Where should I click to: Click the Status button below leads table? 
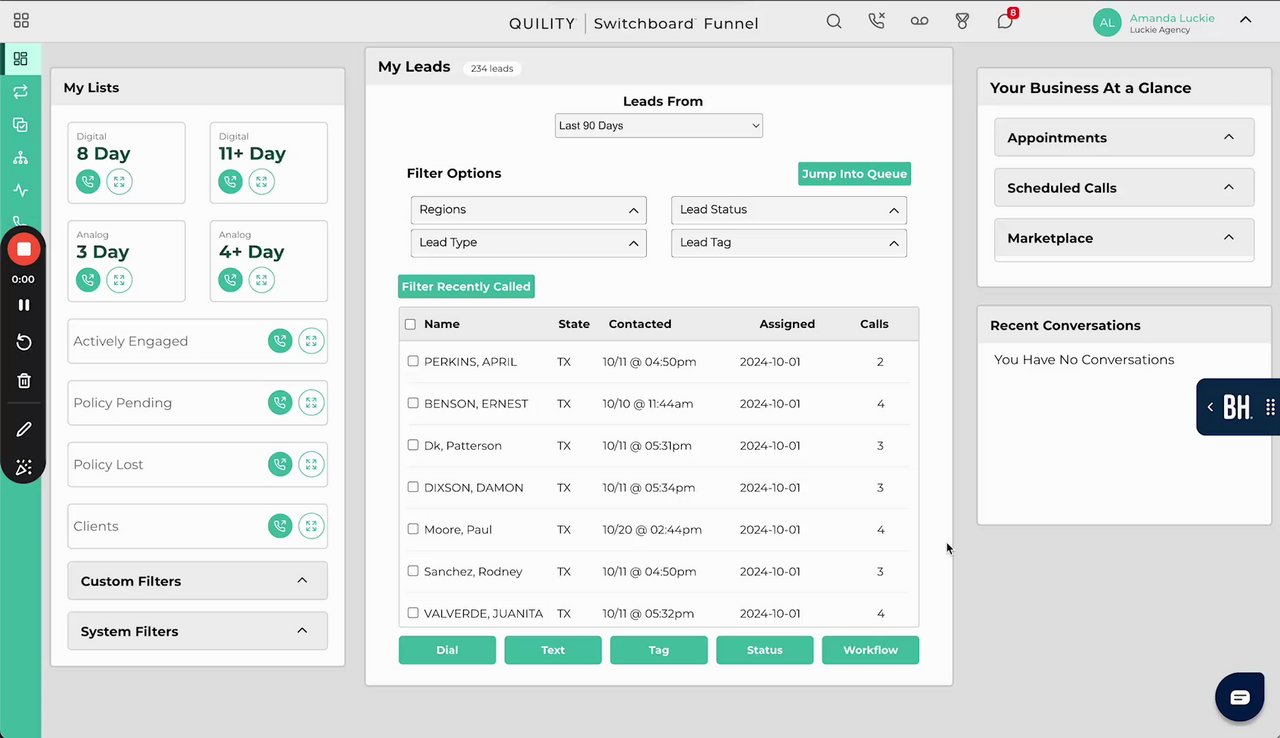tap(765, 650)
